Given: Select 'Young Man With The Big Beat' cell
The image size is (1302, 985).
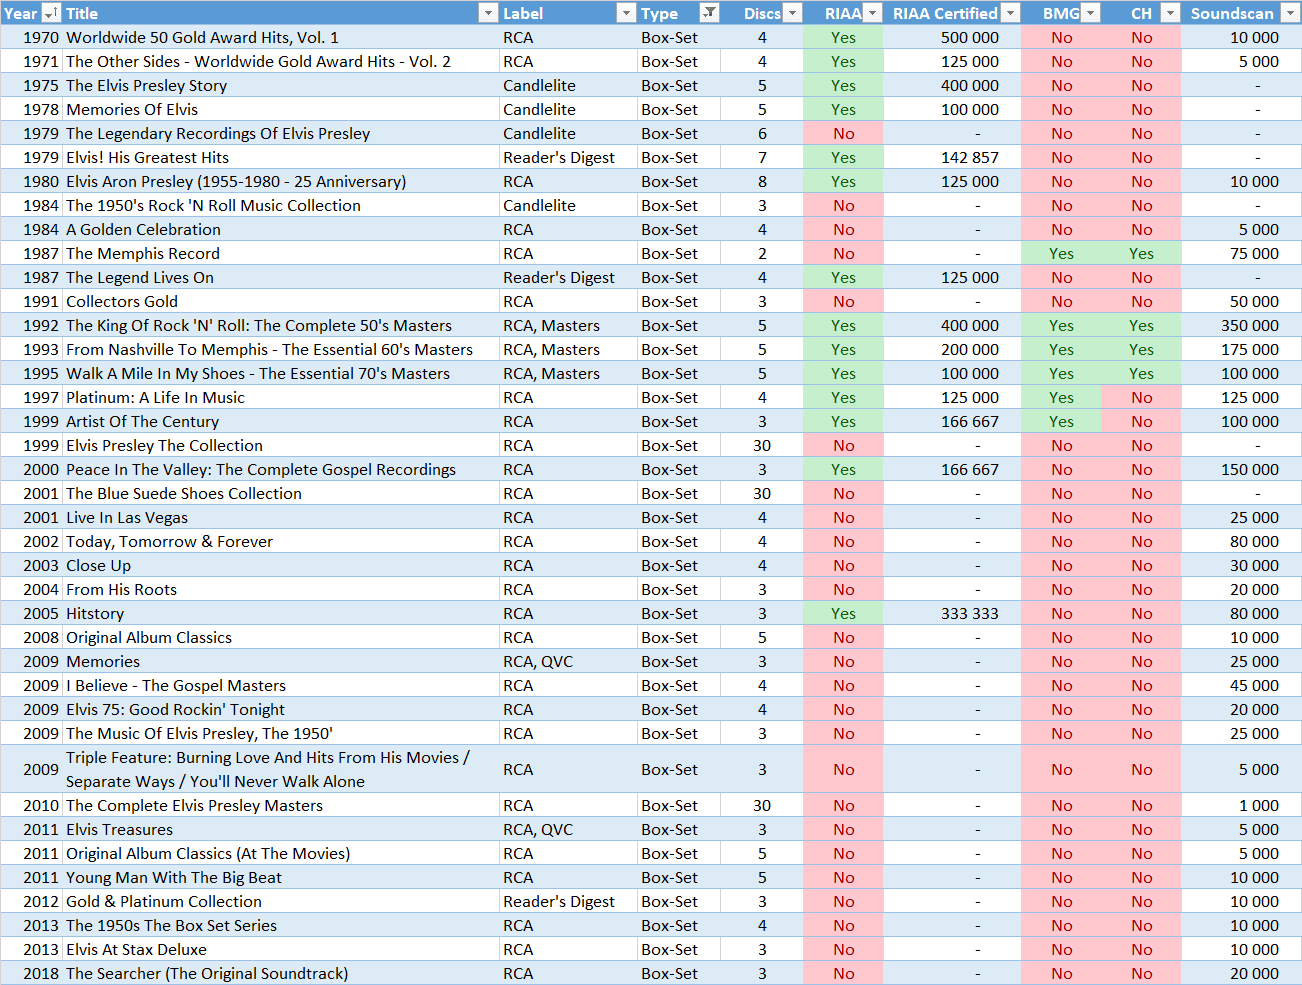Looking at the screenshot, I should [281, 877].
